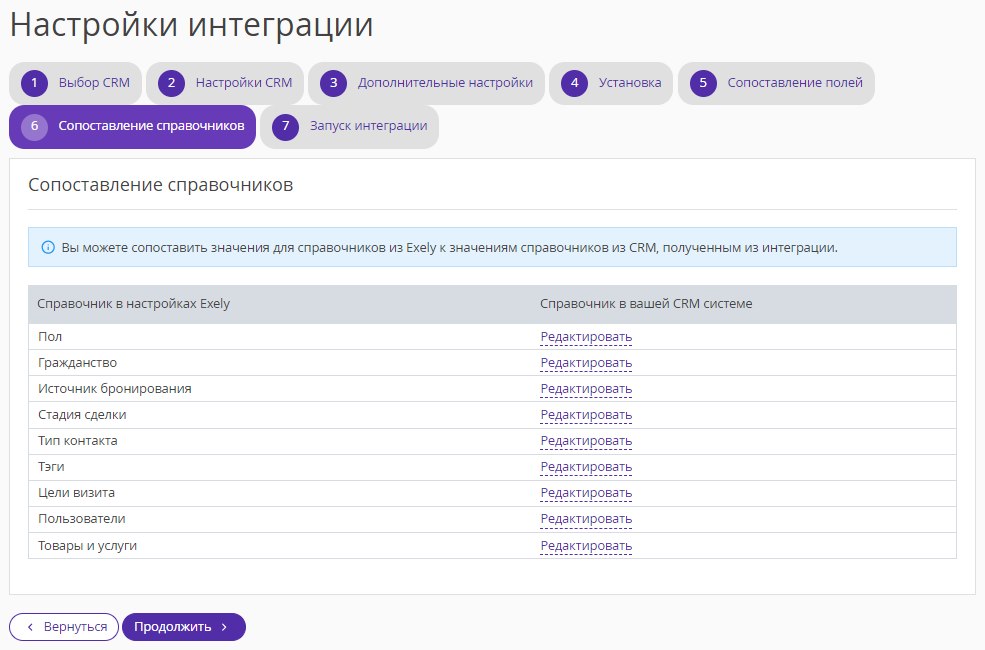Select the Цели визита cell text
985x650 pixels.
(x=77, y=493)
